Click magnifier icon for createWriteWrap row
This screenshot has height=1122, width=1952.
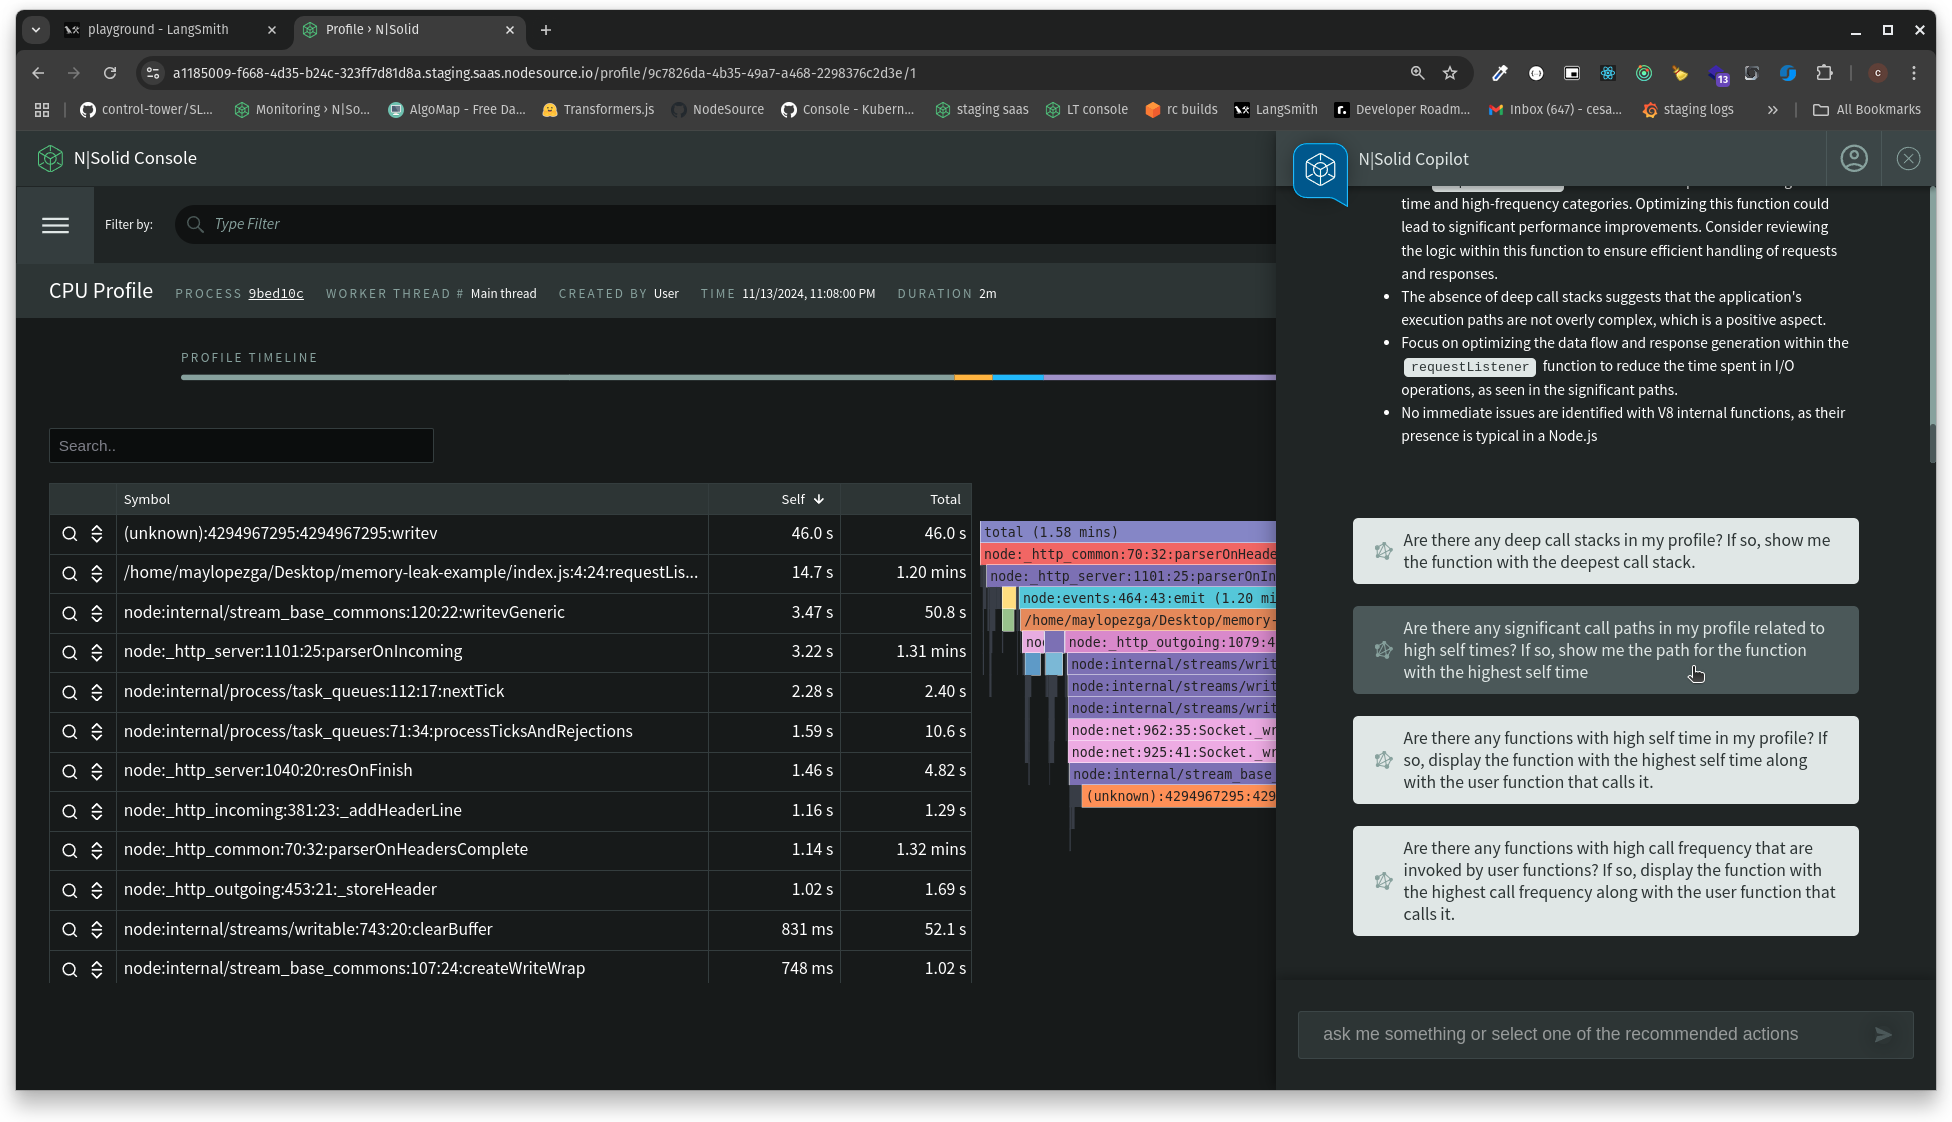pos(70,969)
